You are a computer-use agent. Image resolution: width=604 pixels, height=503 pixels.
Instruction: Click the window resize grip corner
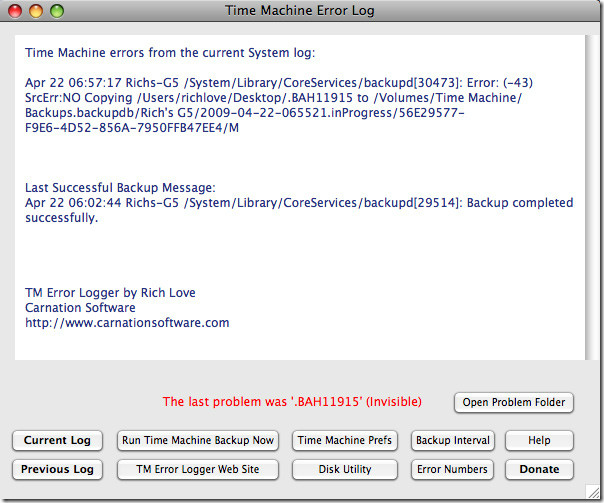(x=592, y=491)
